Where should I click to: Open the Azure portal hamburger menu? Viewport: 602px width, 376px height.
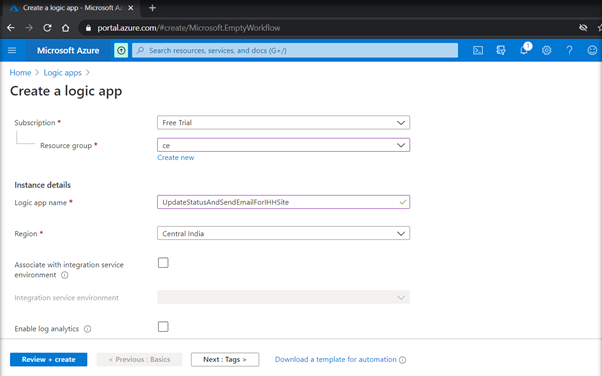(12, 50)
